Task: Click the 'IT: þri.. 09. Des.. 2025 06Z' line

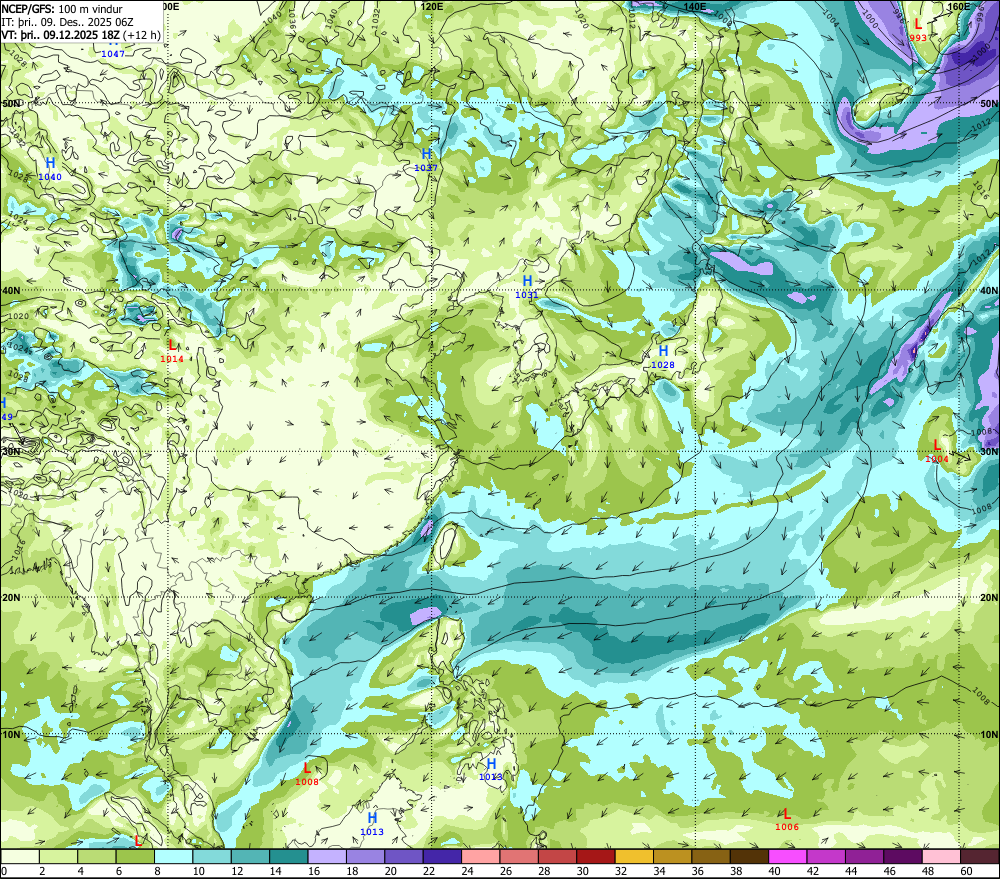Action: coord(67,22)
